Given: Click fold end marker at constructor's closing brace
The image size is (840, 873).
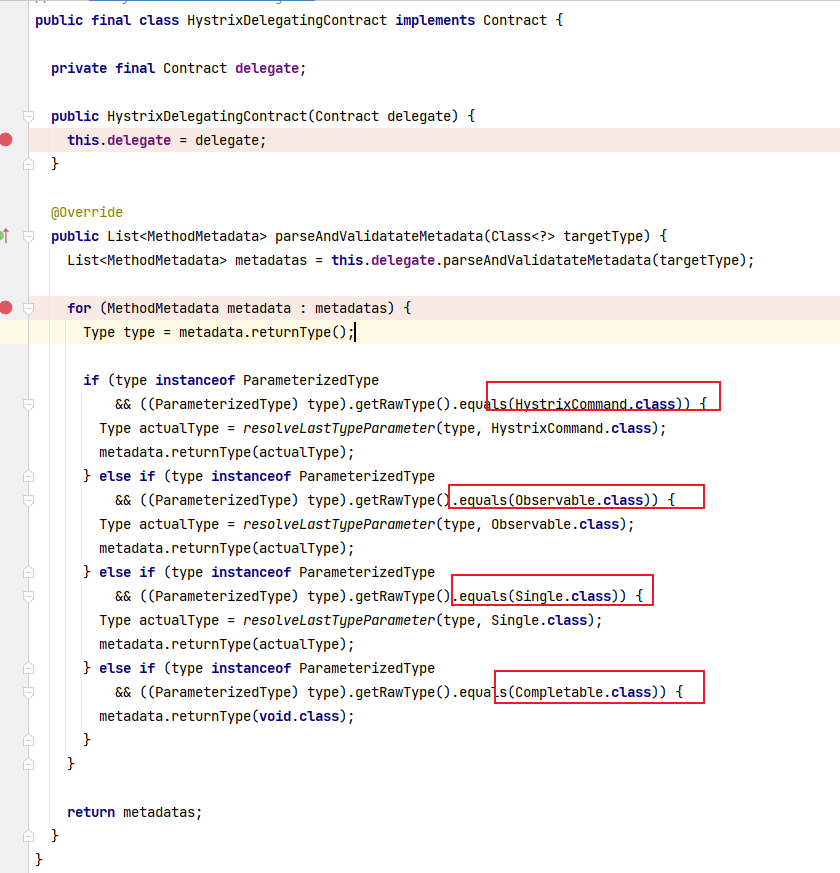Looking at the screenshot, I should coord(28,164).
